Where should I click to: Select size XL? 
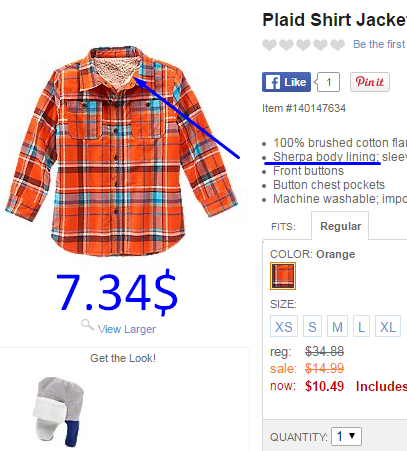click(x=388, y=326)
